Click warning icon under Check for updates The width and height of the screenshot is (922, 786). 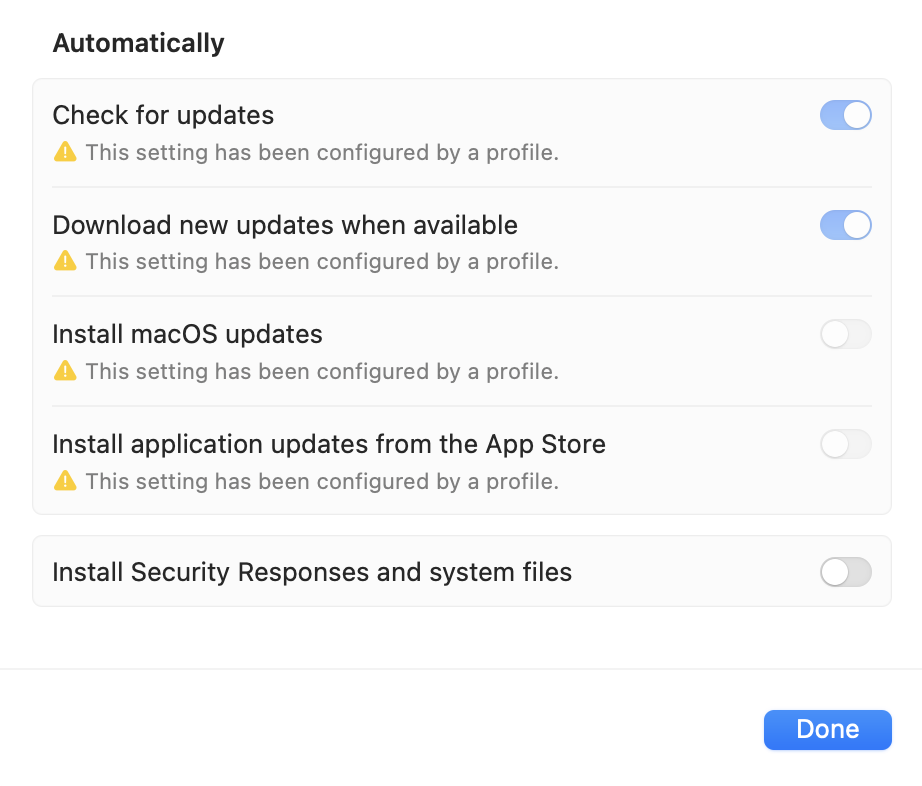click(65, 152)
